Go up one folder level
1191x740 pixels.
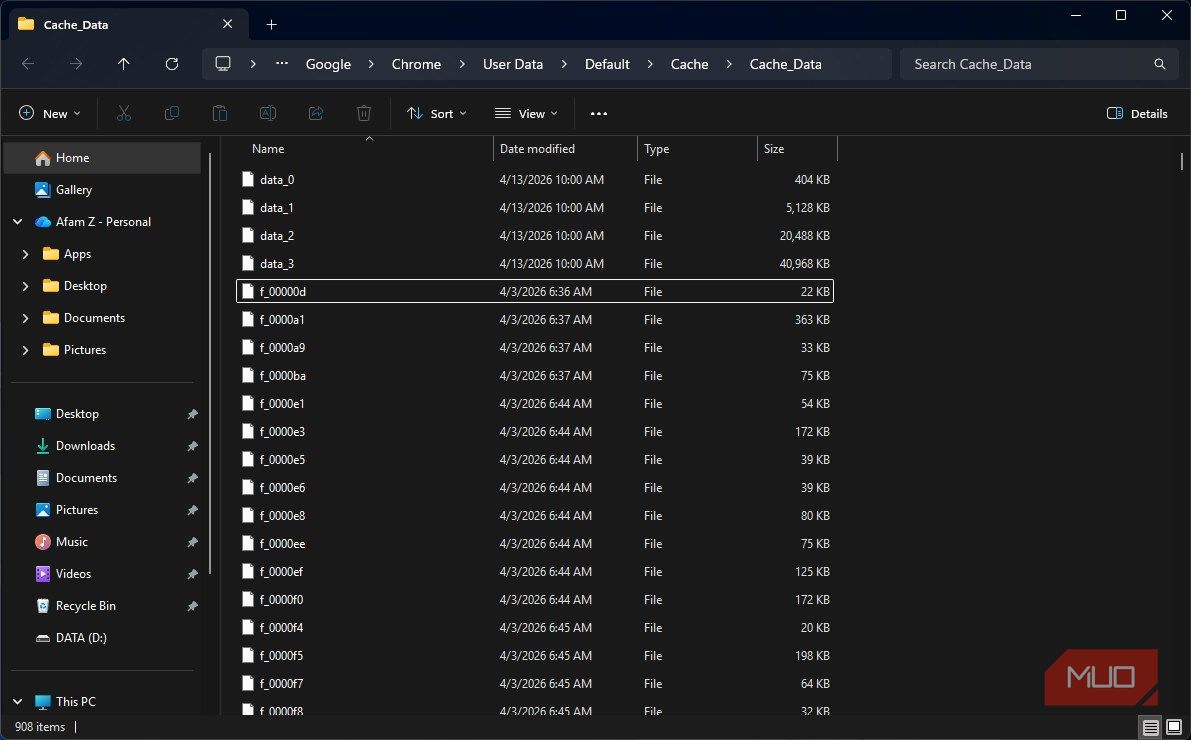click(124, 64)
